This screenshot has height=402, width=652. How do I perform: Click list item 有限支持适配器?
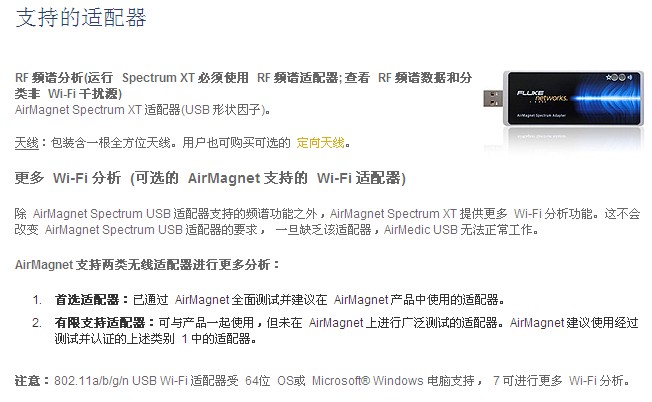coord(346,330)
